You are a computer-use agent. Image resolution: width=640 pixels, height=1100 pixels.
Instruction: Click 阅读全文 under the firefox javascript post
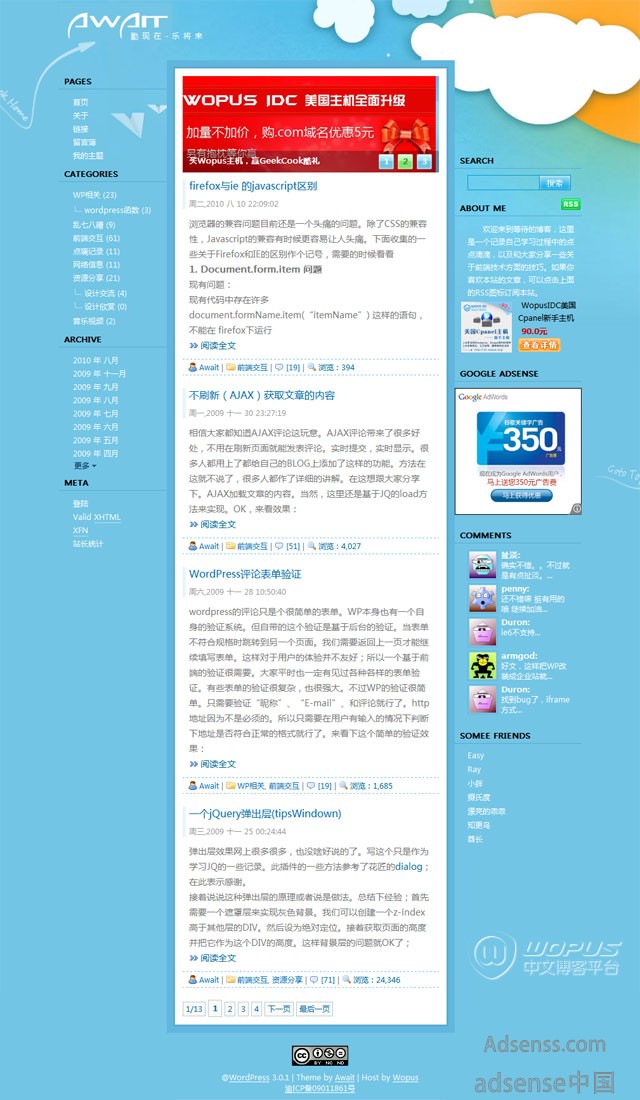213,346
